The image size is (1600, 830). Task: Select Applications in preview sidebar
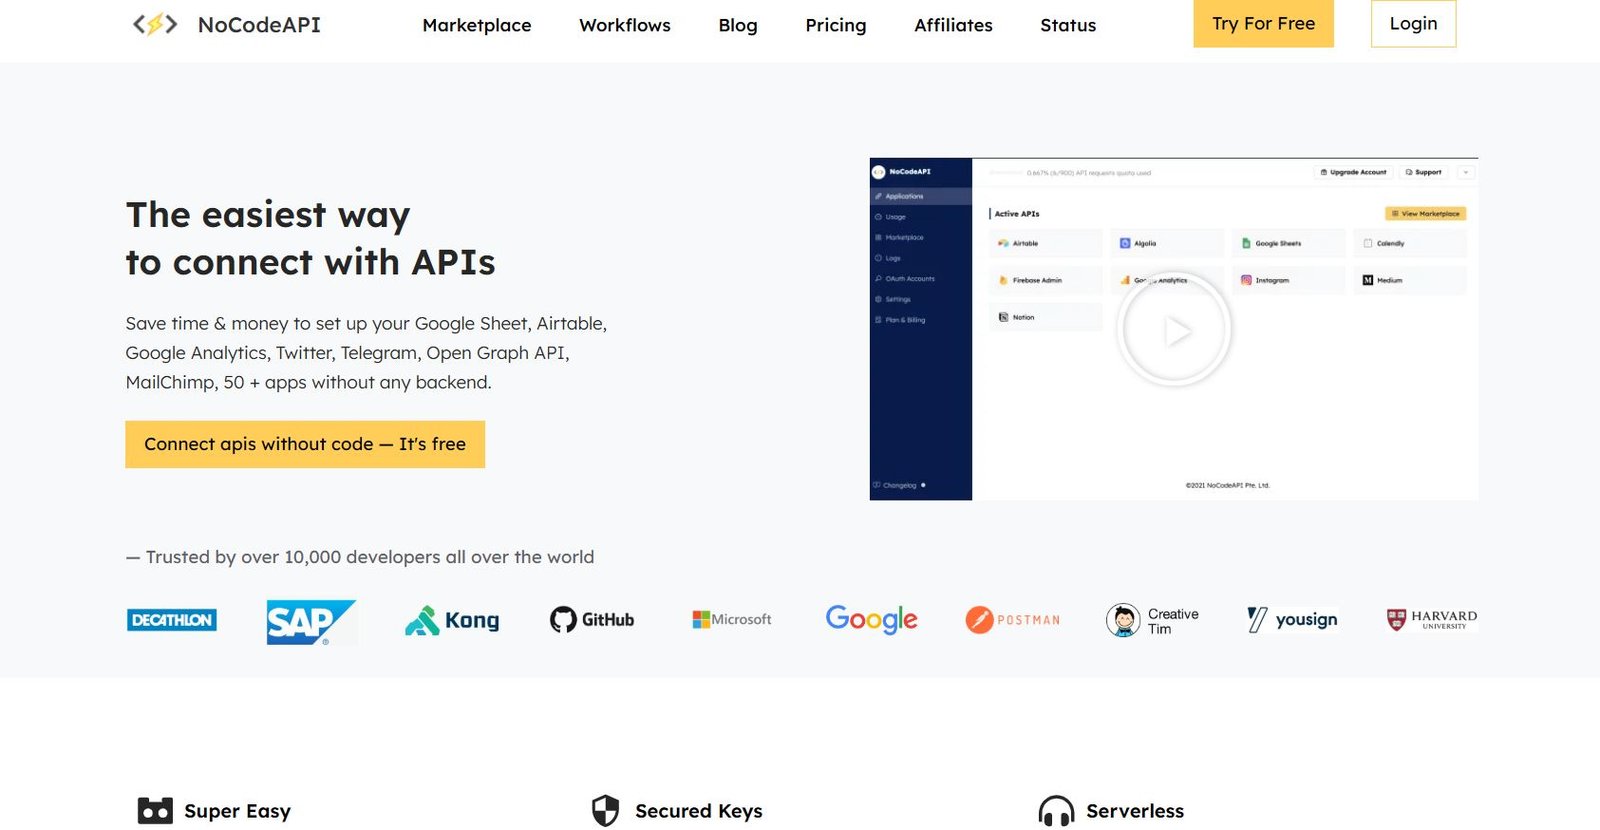(x=921, y=196)
